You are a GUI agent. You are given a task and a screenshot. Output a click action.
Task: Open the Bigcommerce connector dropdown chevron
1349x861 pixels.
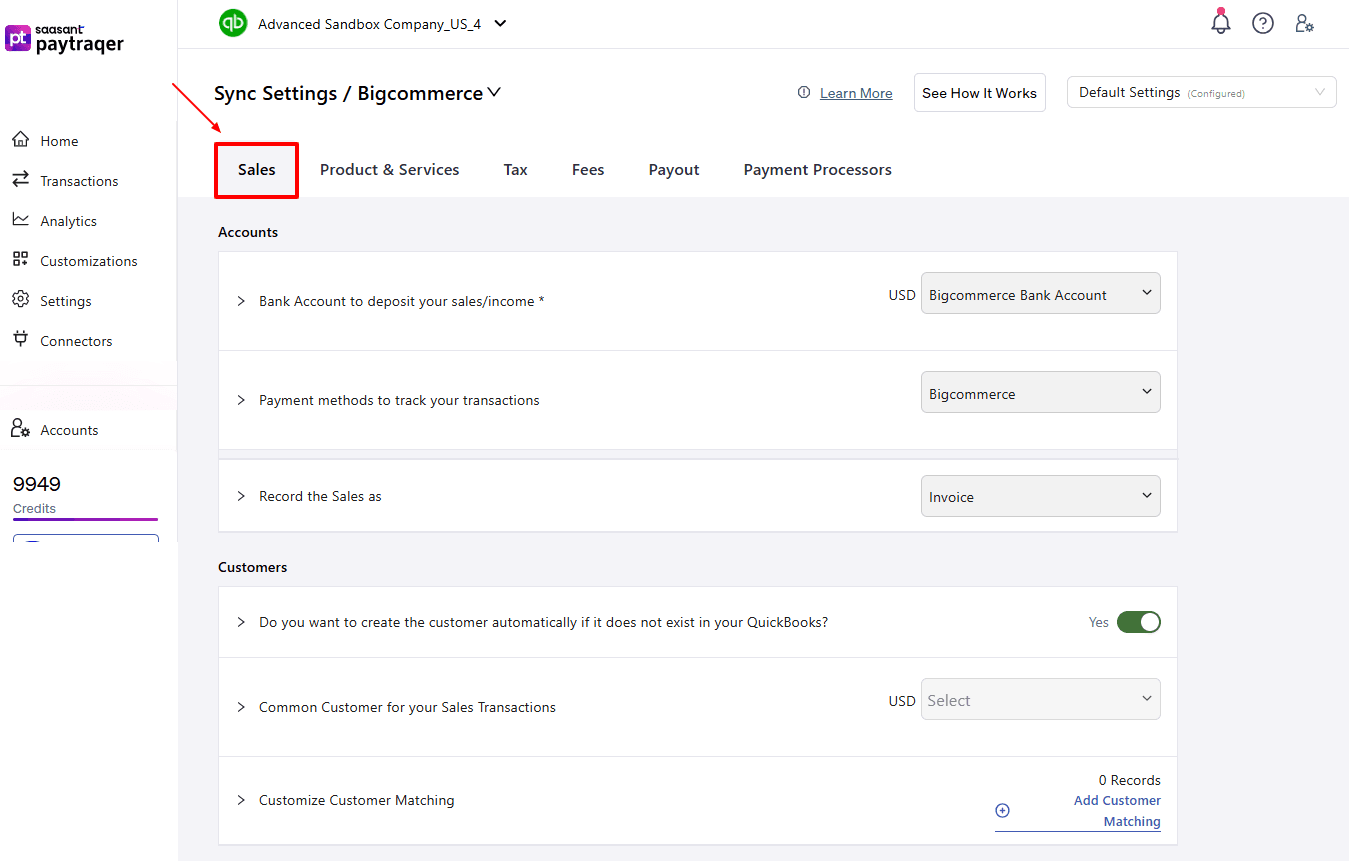coord(494,93)
